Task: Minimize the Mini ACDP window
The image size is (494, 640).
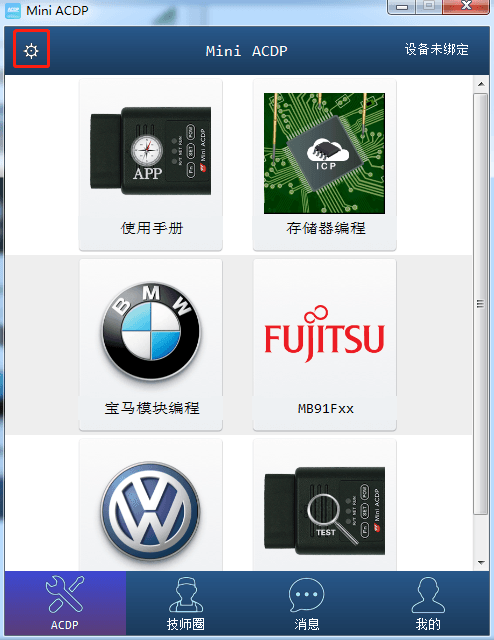Action: [402, 7]
